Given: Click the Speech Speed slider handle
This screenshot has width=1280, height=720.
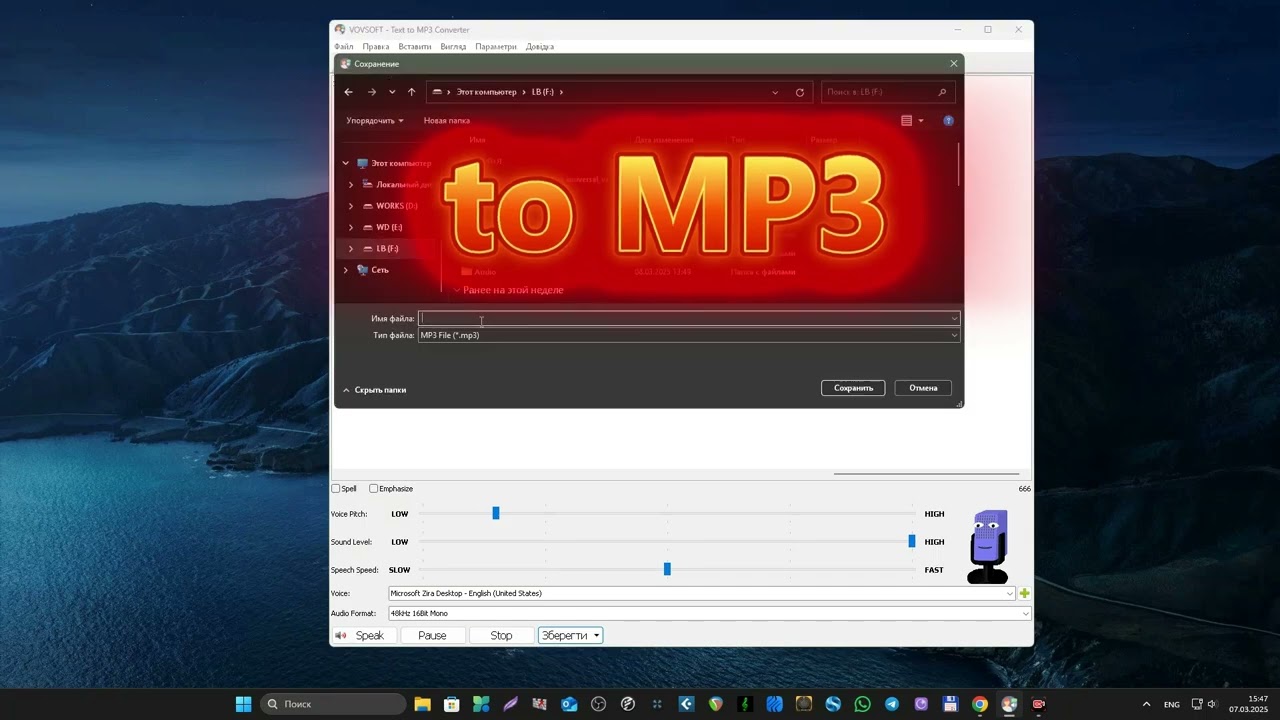Looking at the screenshot, I should tap(667, 569).
